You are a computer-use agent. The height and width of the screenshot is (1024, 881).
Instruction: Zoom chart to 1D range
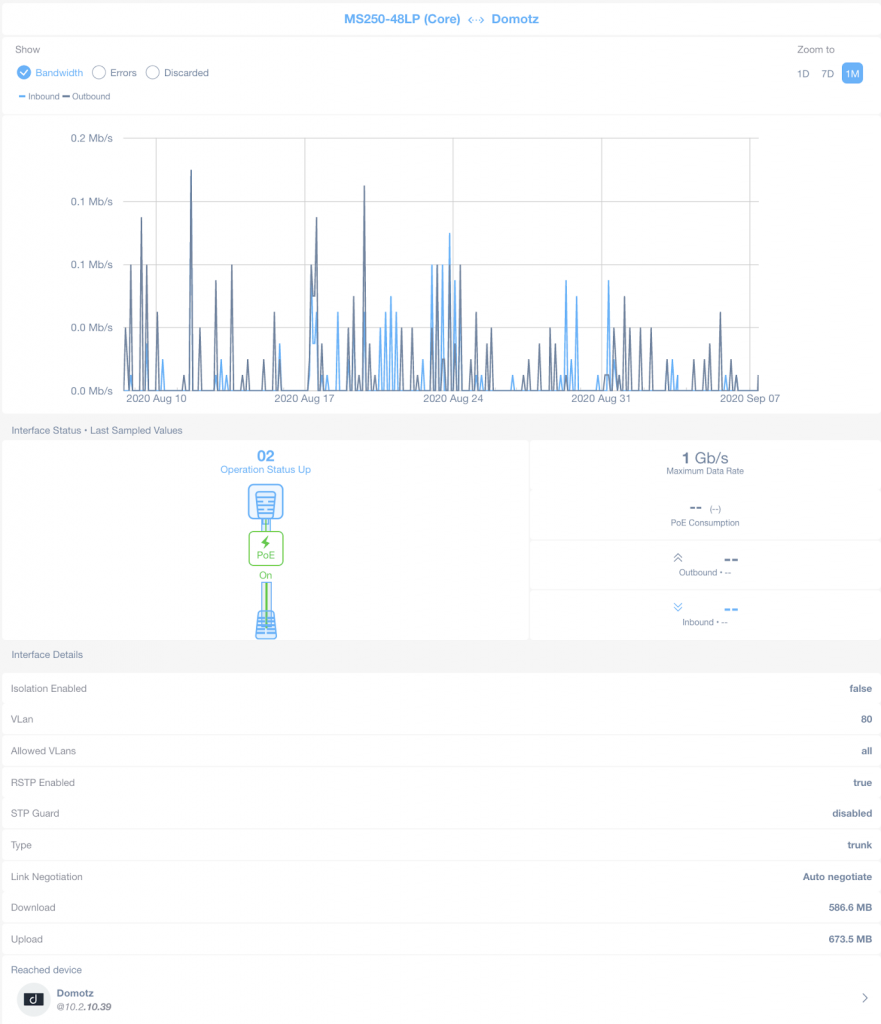coord(803,74)
